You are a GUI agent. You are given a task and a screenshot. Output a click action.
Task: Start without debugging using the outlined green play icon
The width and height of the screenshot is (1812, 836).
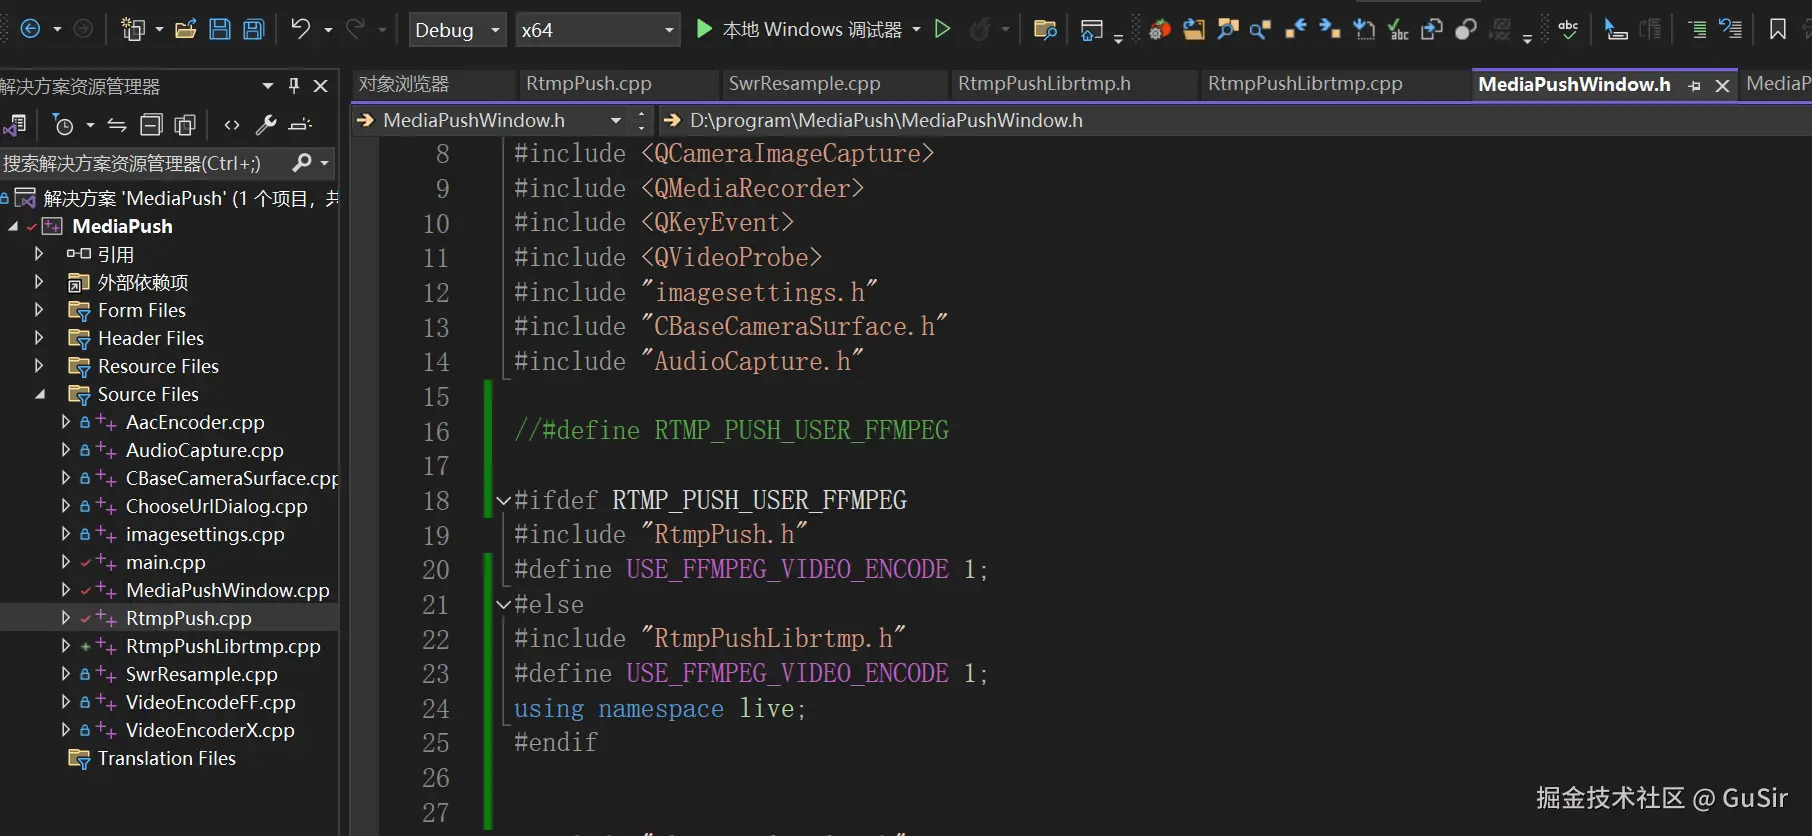click(x=942, y=29)
